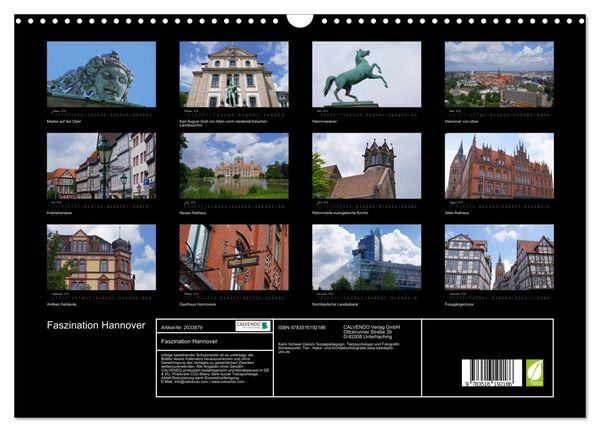The image size is (600, 432).
Task: Click the 'Hannover von oben' caption
Action: pyautogui.click(x=461, y=121)
